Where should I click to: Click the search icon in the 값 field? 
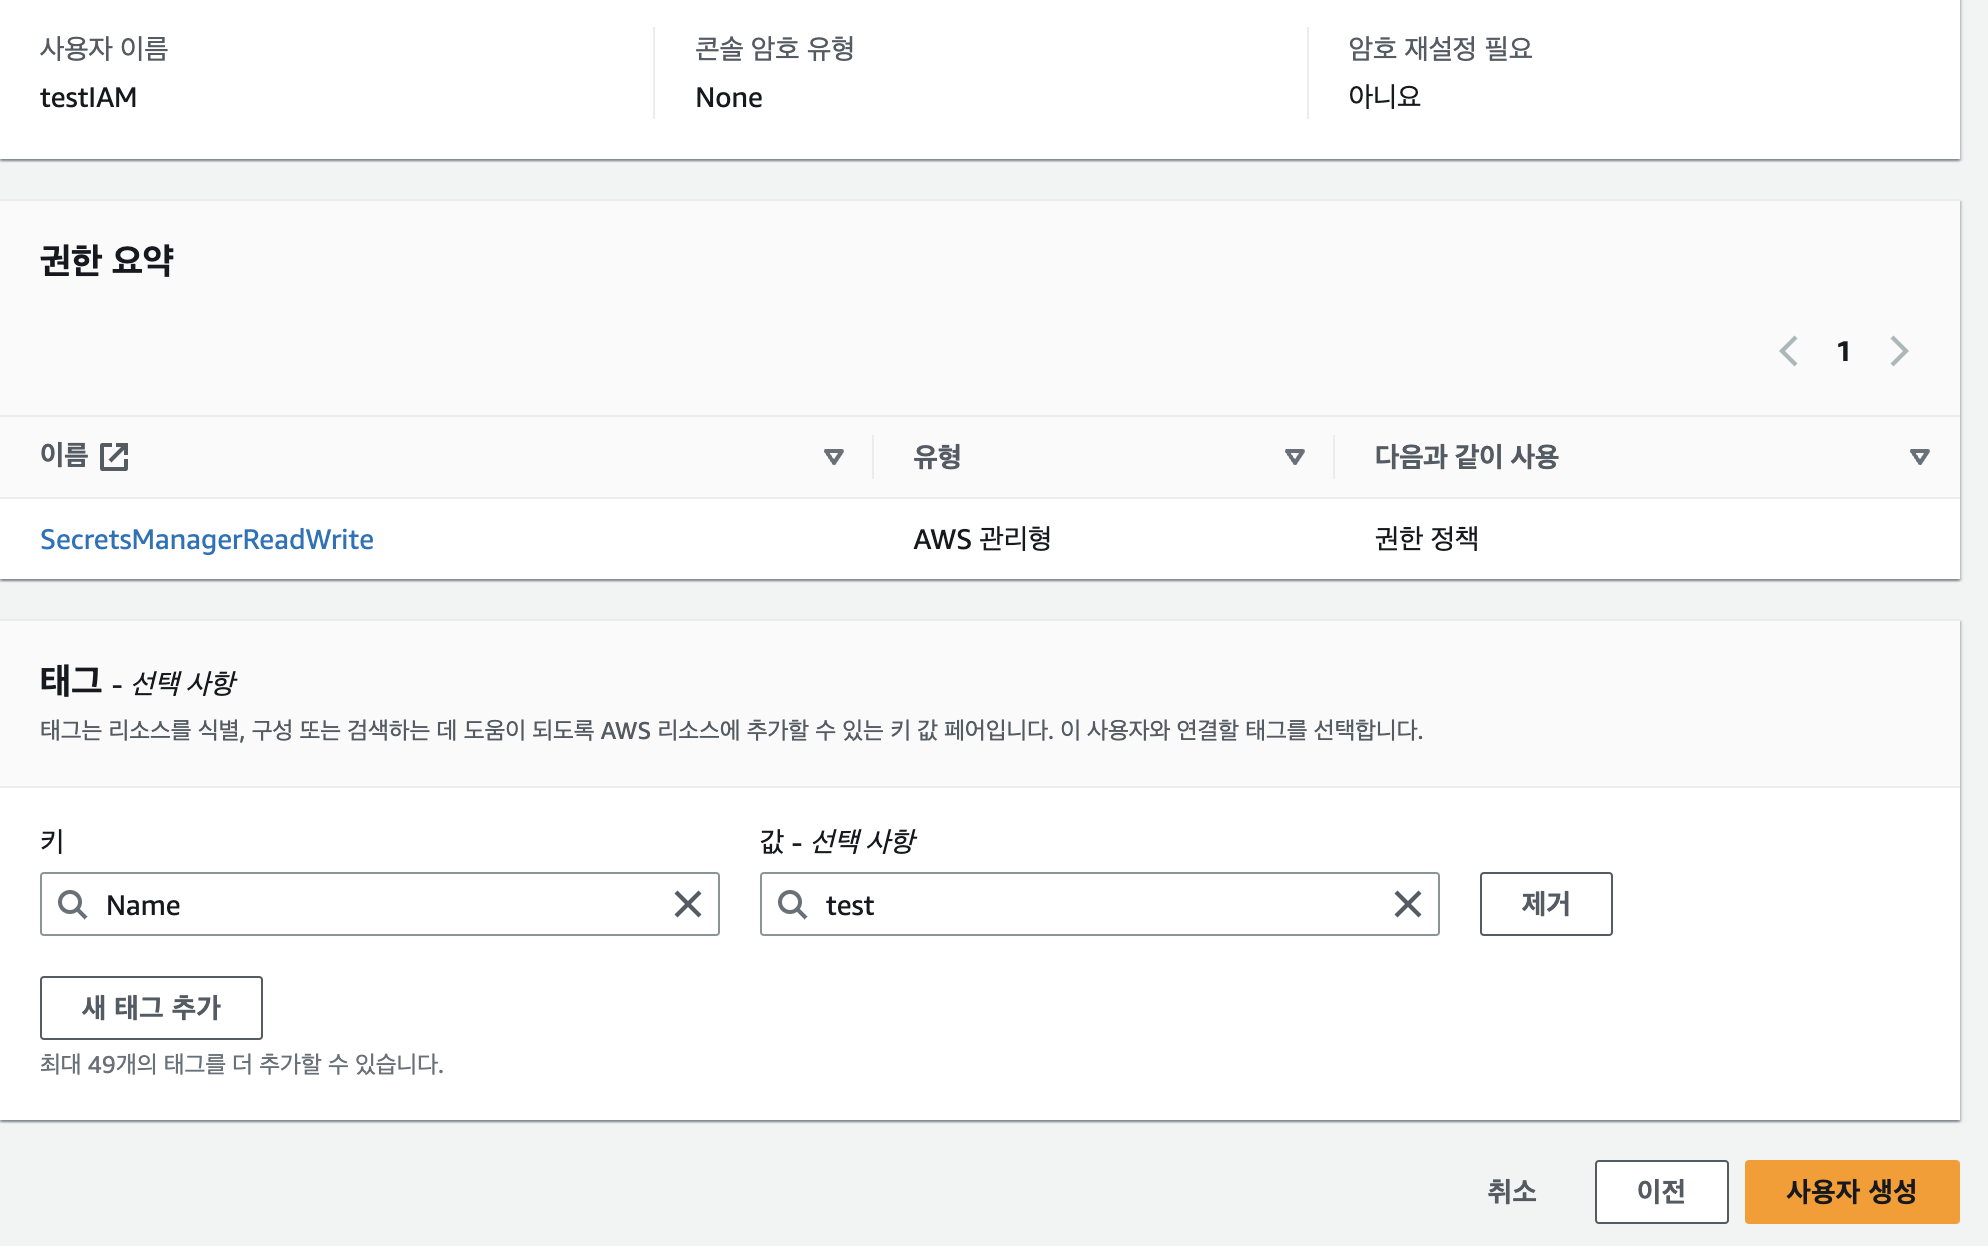click(x=792, y=904)
